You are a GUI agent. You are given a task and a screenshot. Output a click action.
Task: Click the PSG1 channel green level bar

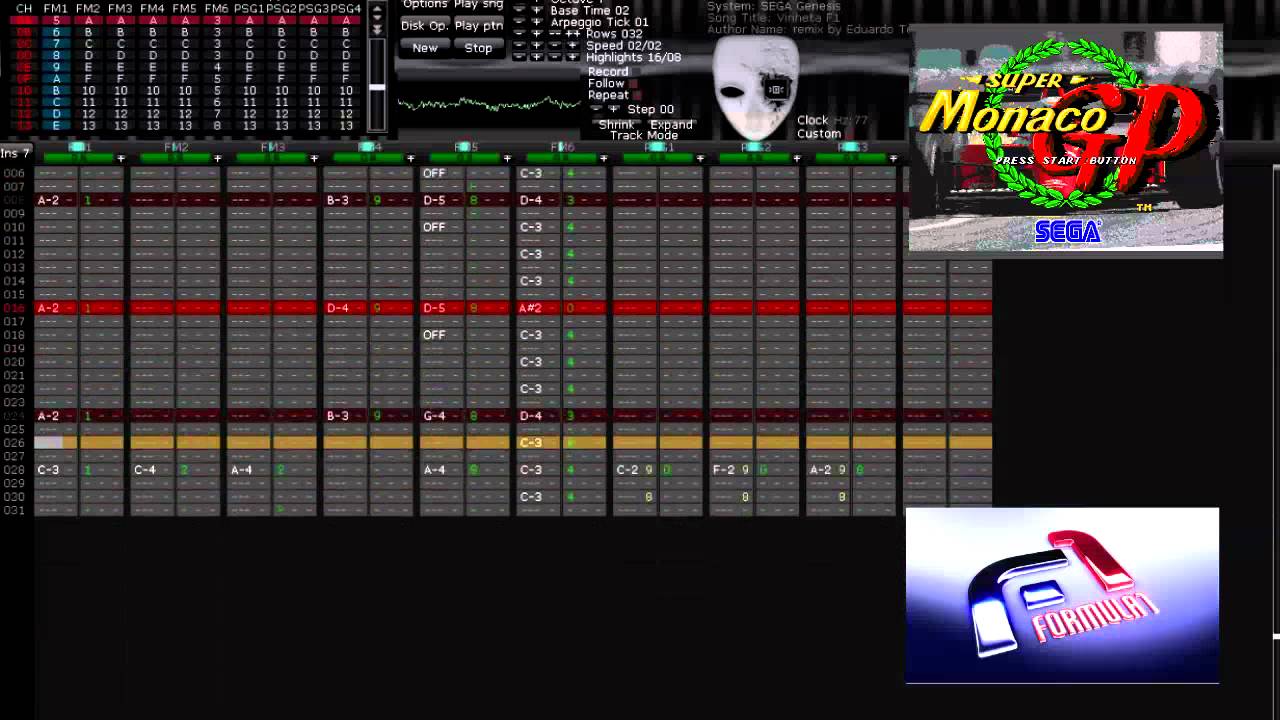658,158
